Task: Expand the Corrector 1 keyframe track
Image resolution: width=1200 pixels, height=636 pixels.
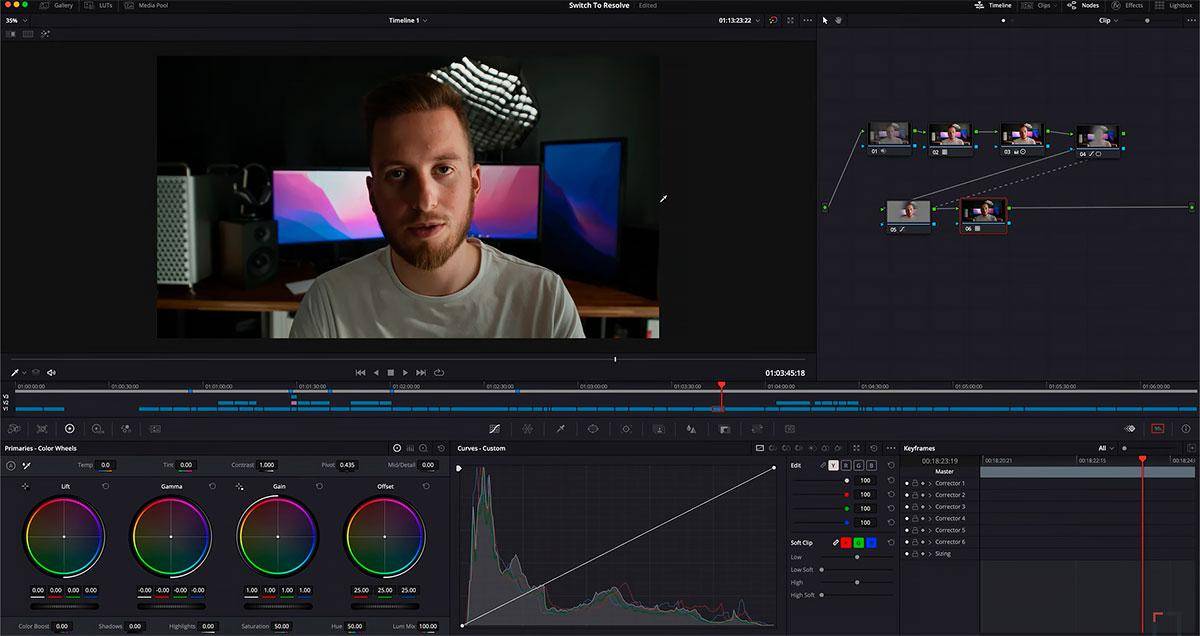Action: click(x=929, y=483)
